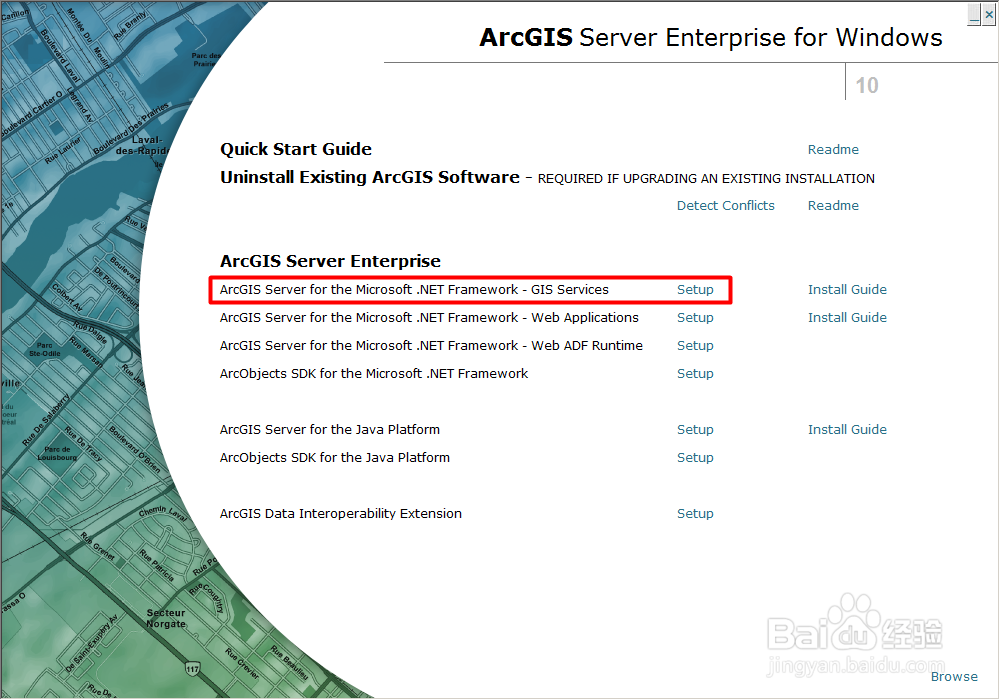This screenshot has width=1000, height=700.
Task: Click Setup for ArcObjects SDK .NET Framework
Action: pyautogui.click(x=695, y=374)
